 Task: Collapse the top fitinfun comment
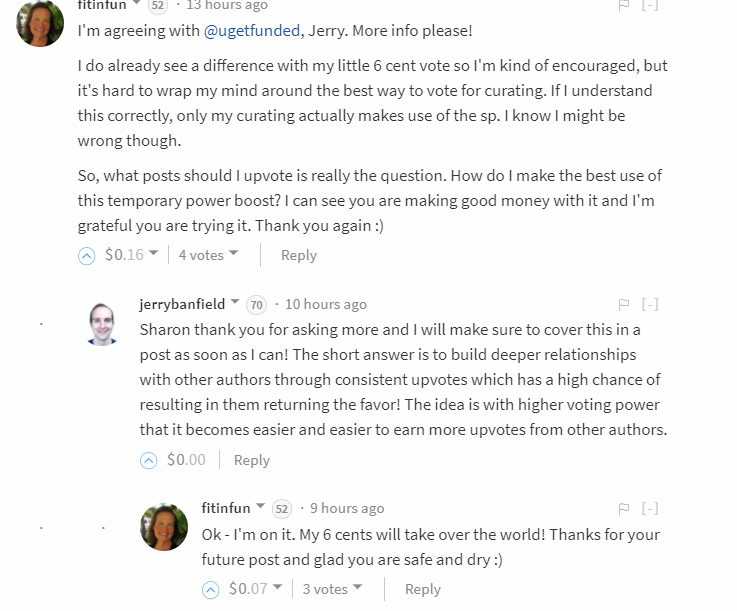(x=650, y=6)
